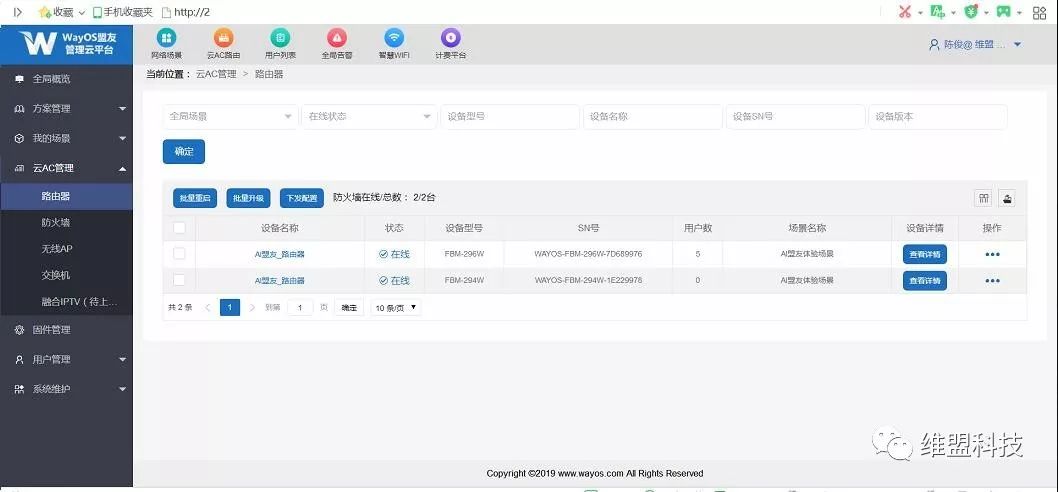Viewport: 1058px width, 492px height.
Task: Focus the 设备版本 input field
Action: point(938,116)
